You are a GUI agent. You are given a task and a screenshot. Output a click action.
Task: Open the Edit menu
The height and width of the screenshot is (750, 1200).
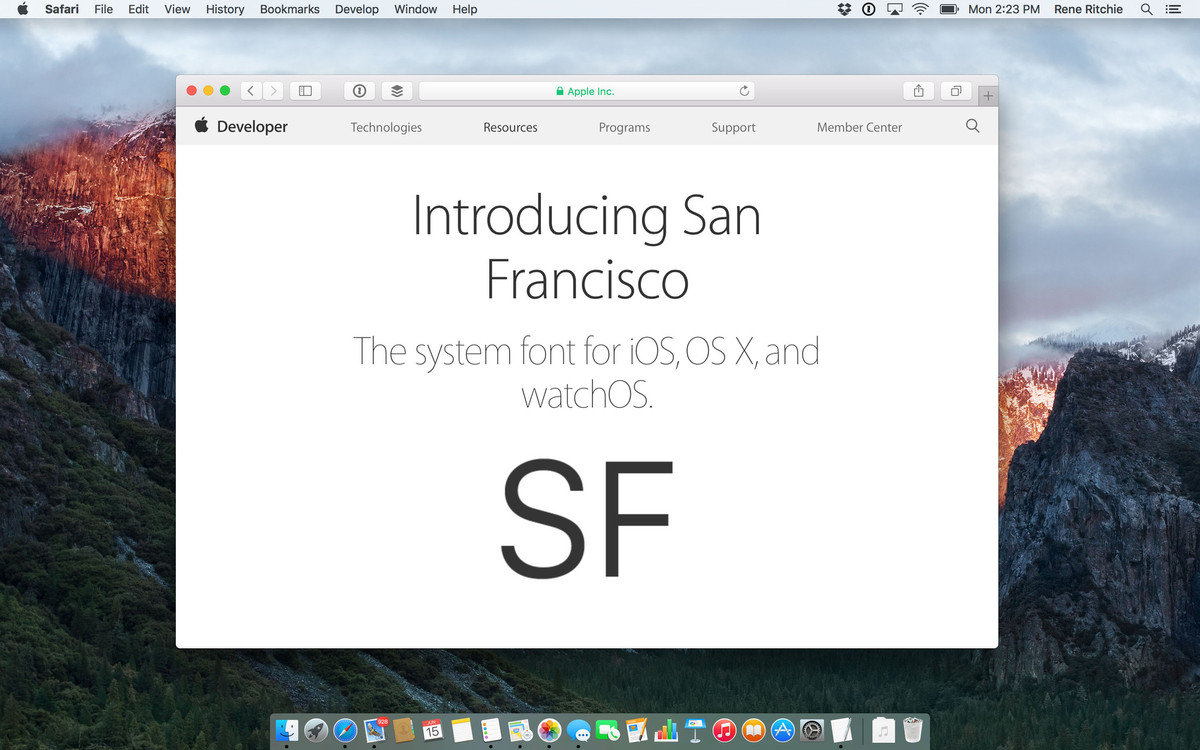point(139,9)
